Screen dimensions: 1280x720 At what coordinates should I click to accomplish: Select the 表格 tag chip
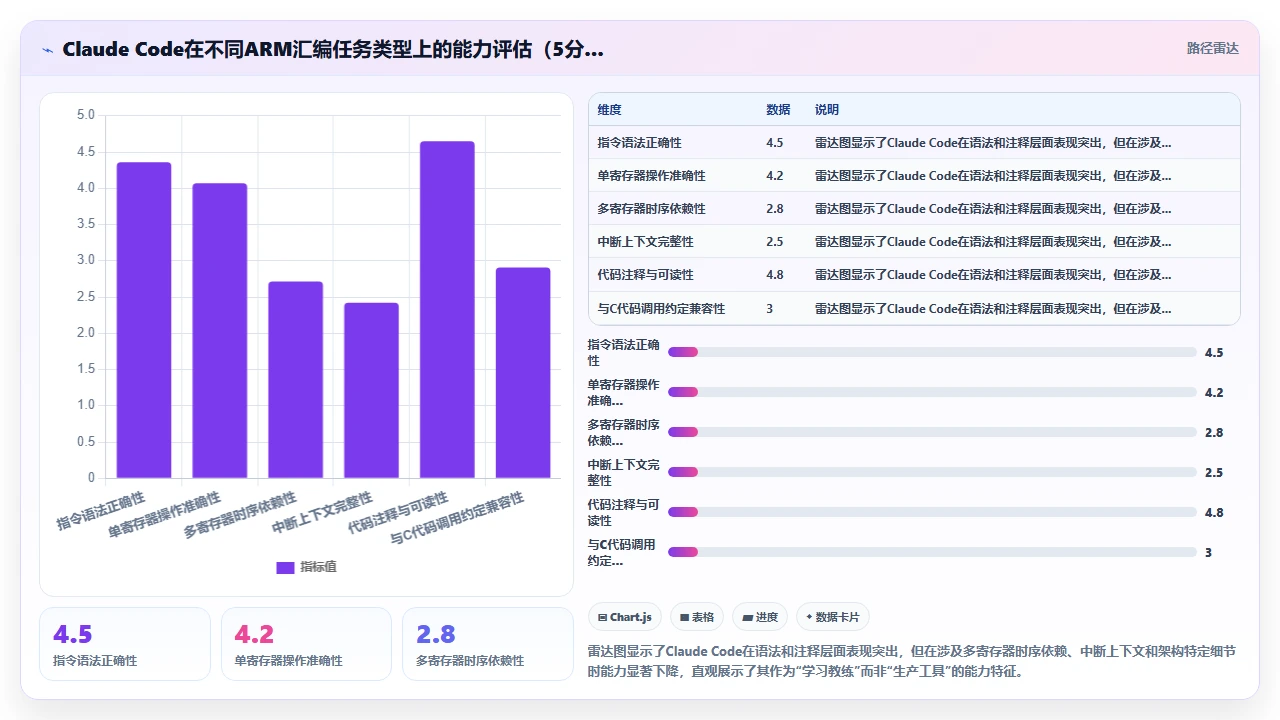pyautogui.click(x=697, y=617)
